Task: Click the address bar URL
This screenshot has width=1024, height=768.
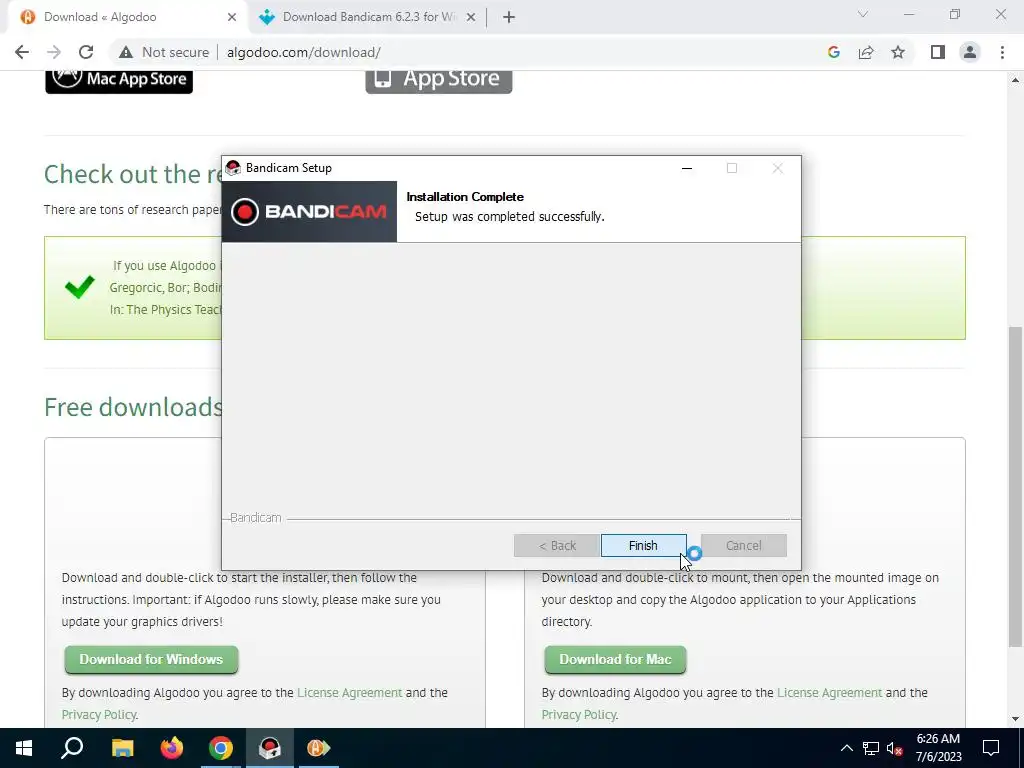Action: (304, 52)
